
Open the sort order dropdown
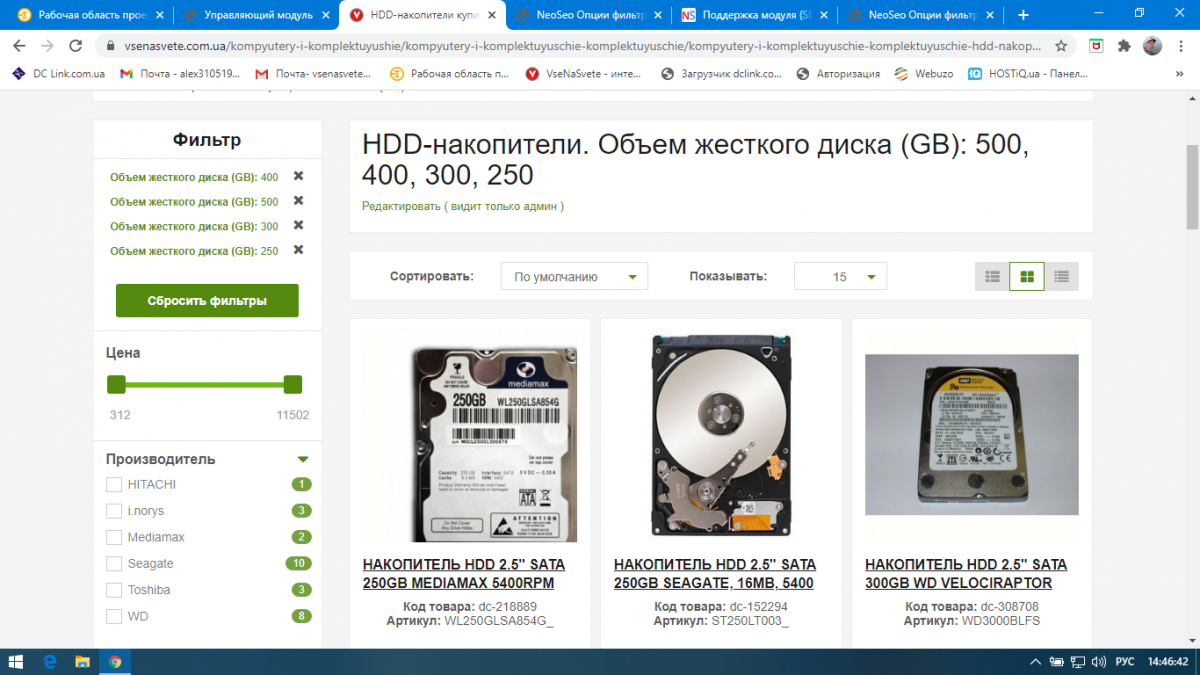click(574, 277)
